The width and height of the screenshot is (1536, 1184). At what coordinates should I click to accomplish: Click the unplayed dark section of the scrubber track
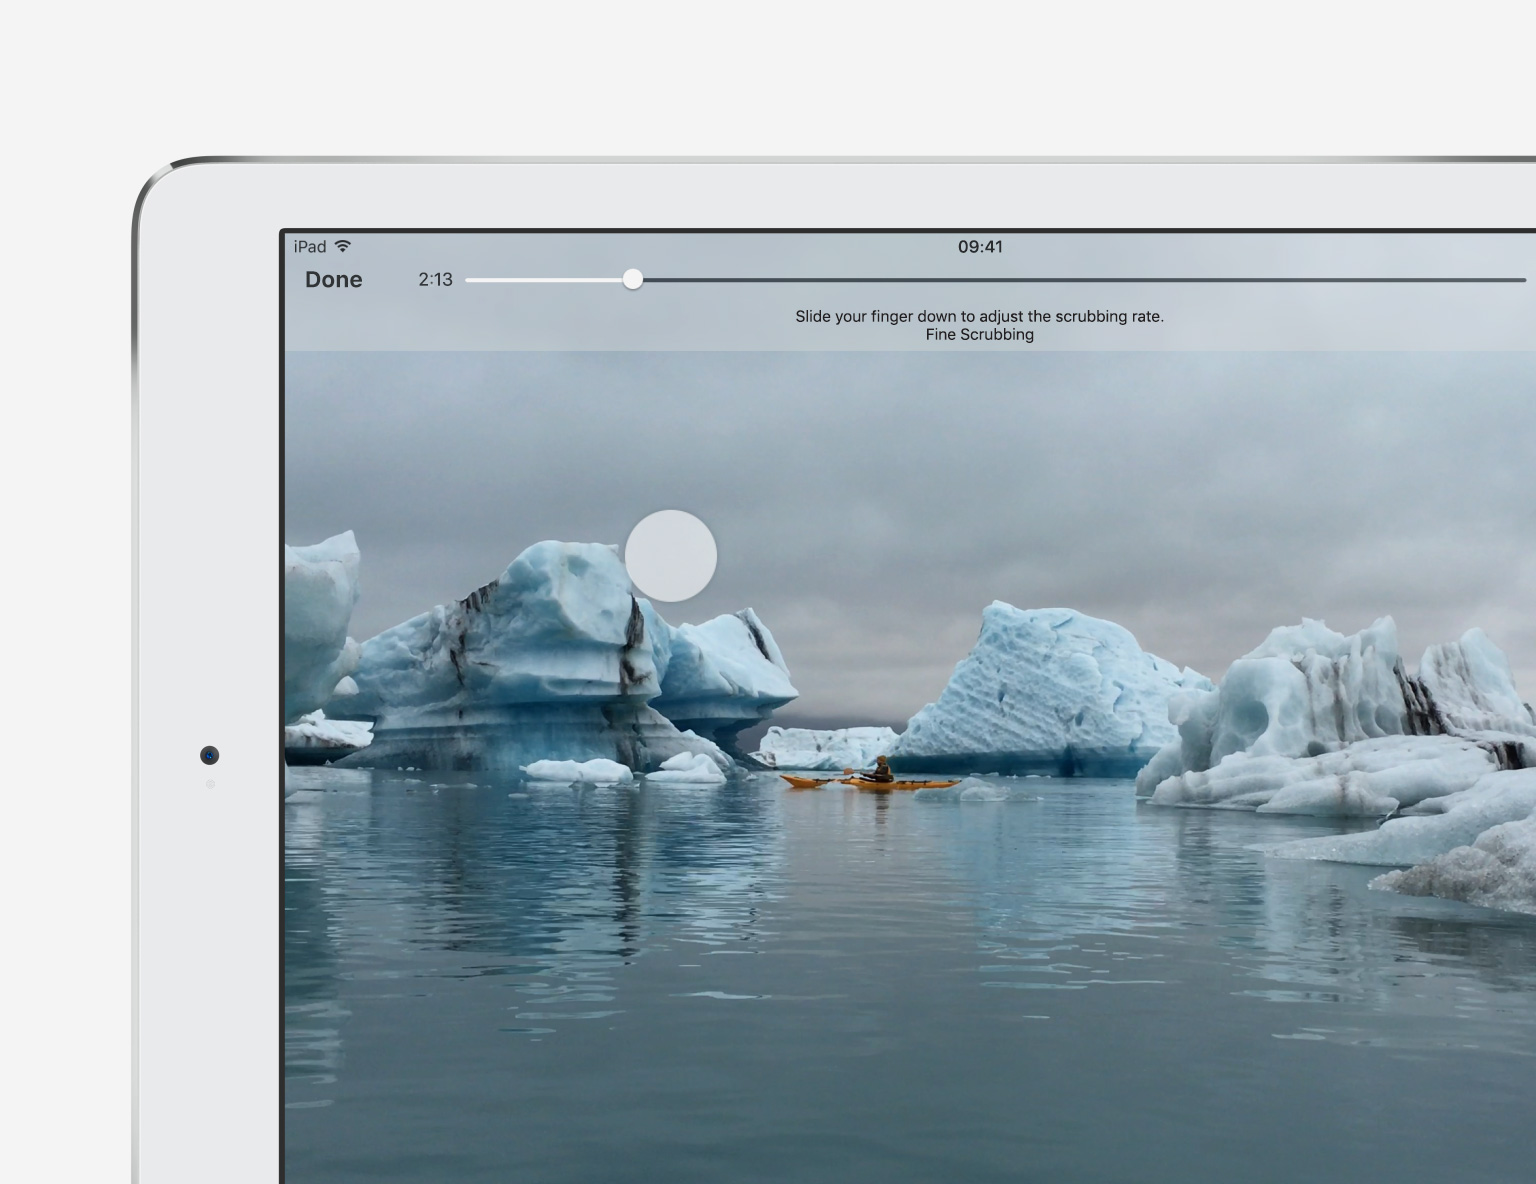coord(1080,280)
